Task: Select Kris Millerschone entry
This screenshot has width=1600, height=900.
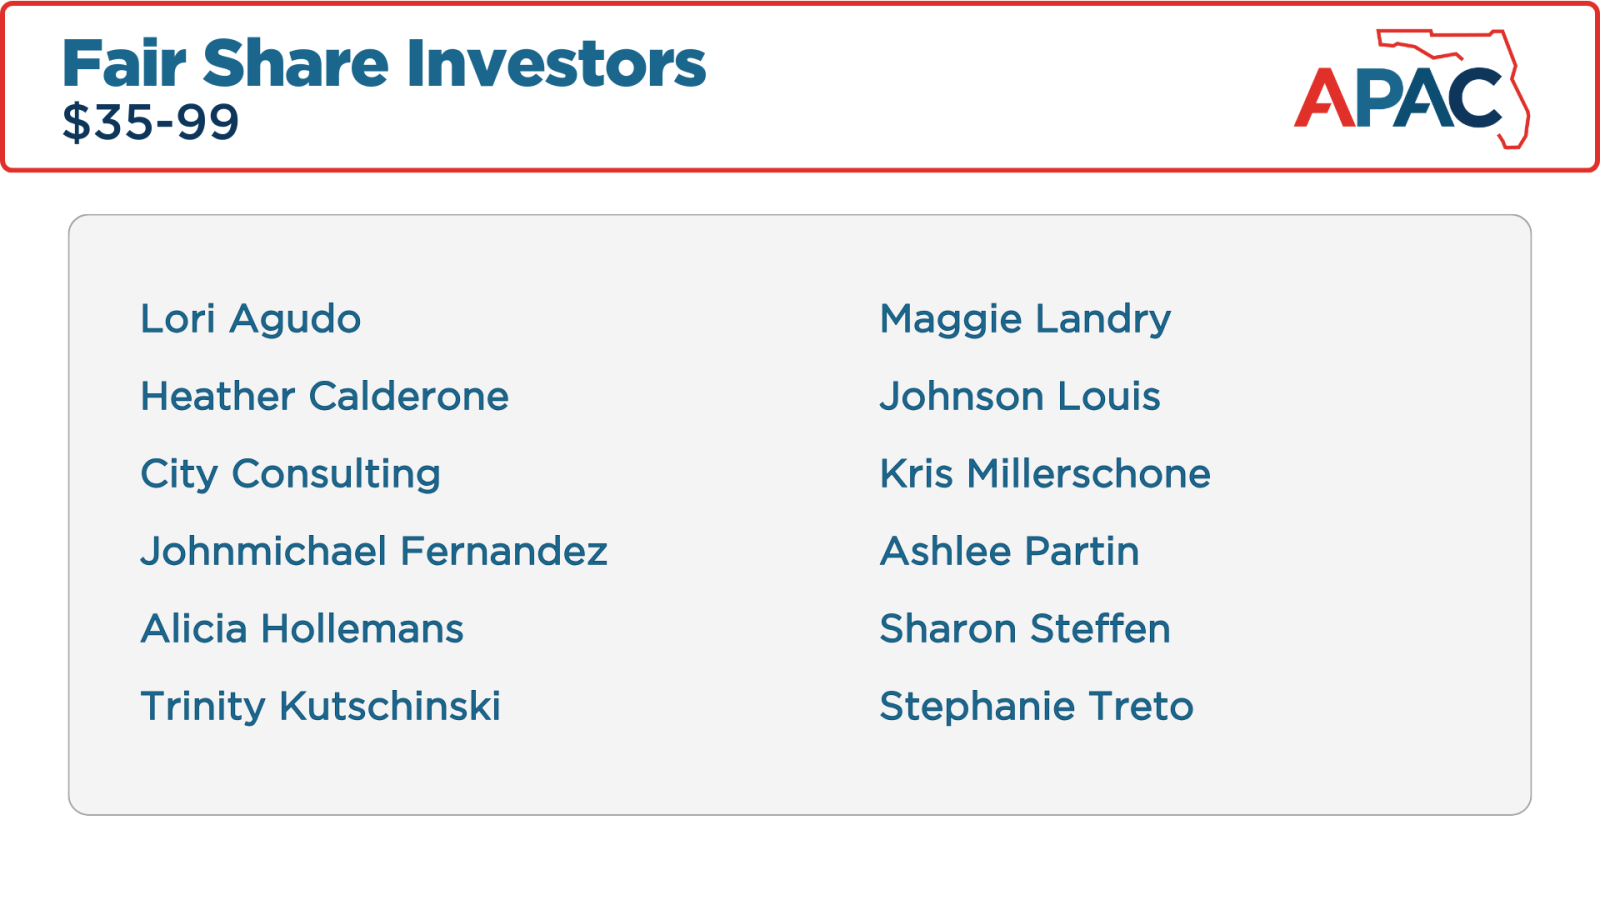Action: pyautogui.click(x=1045, y=474)
